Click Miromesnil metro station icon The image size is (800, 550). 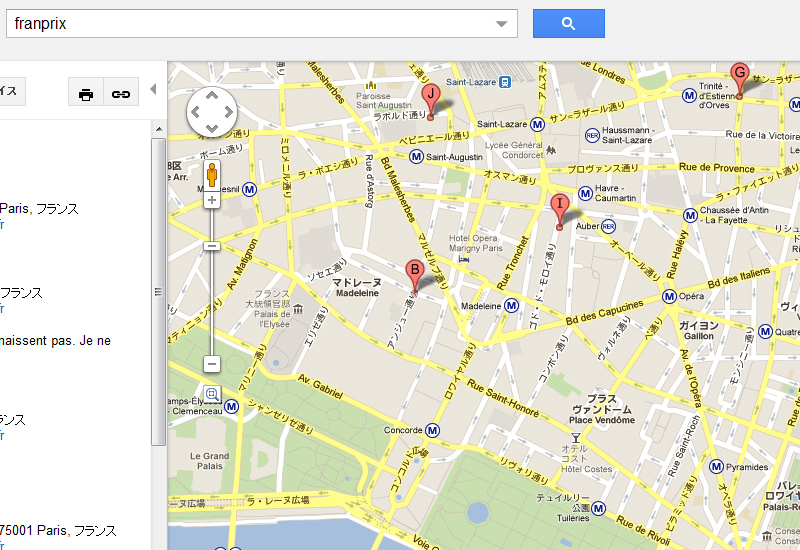(249, 189)
